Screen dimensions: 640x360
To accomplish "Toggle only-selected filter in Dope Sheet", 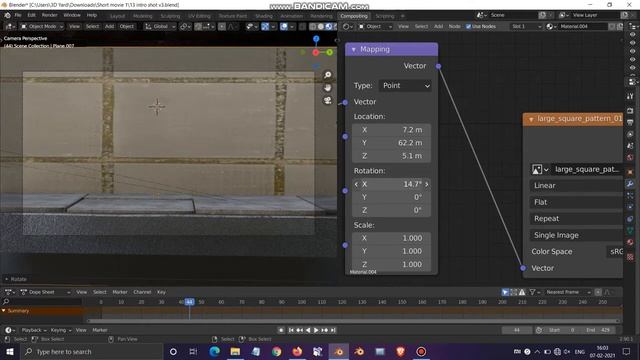I will [505, 292].
